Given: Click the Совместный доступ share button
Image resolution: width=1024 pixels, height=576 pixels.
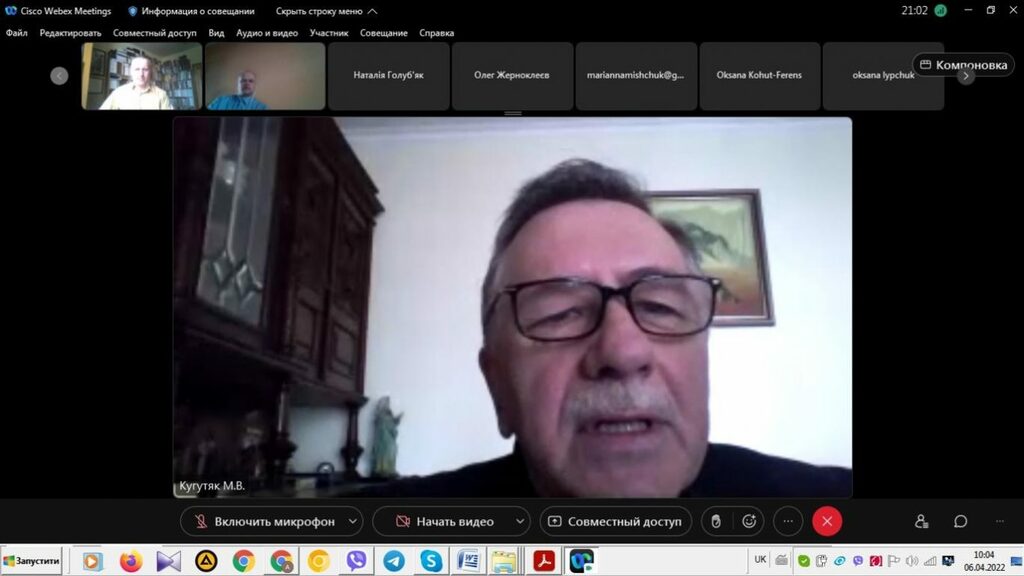Looking at the screenshot, I should click(x=614, y=521).
